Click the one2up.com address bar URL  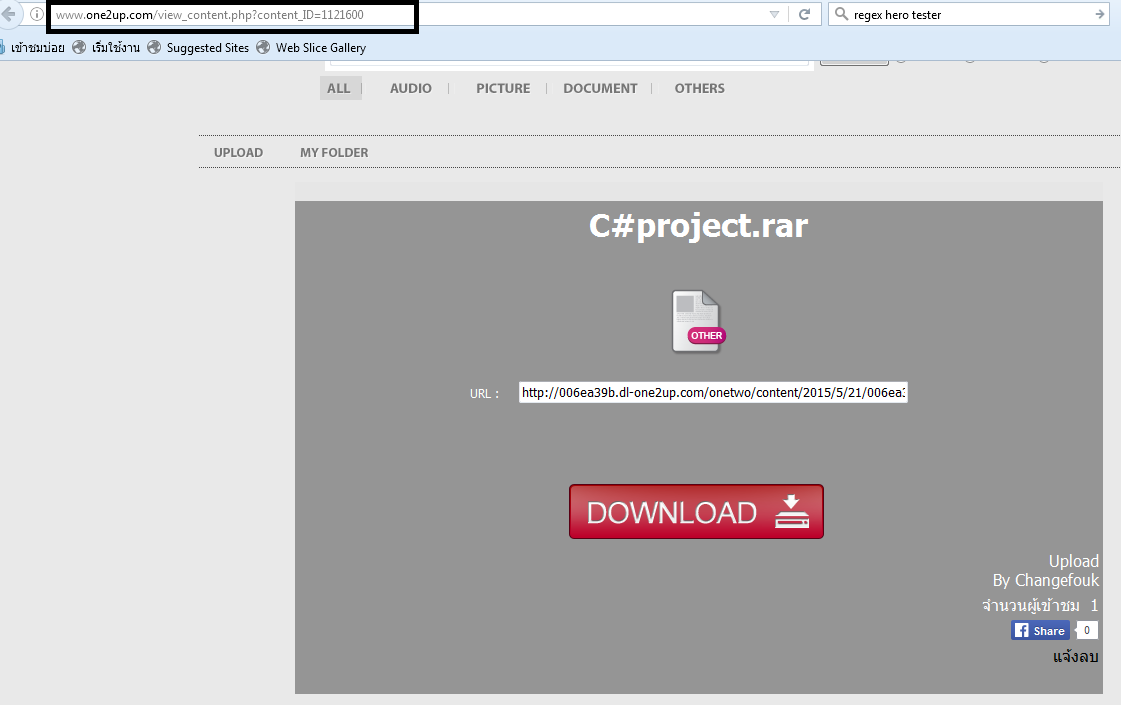(210, 15)
